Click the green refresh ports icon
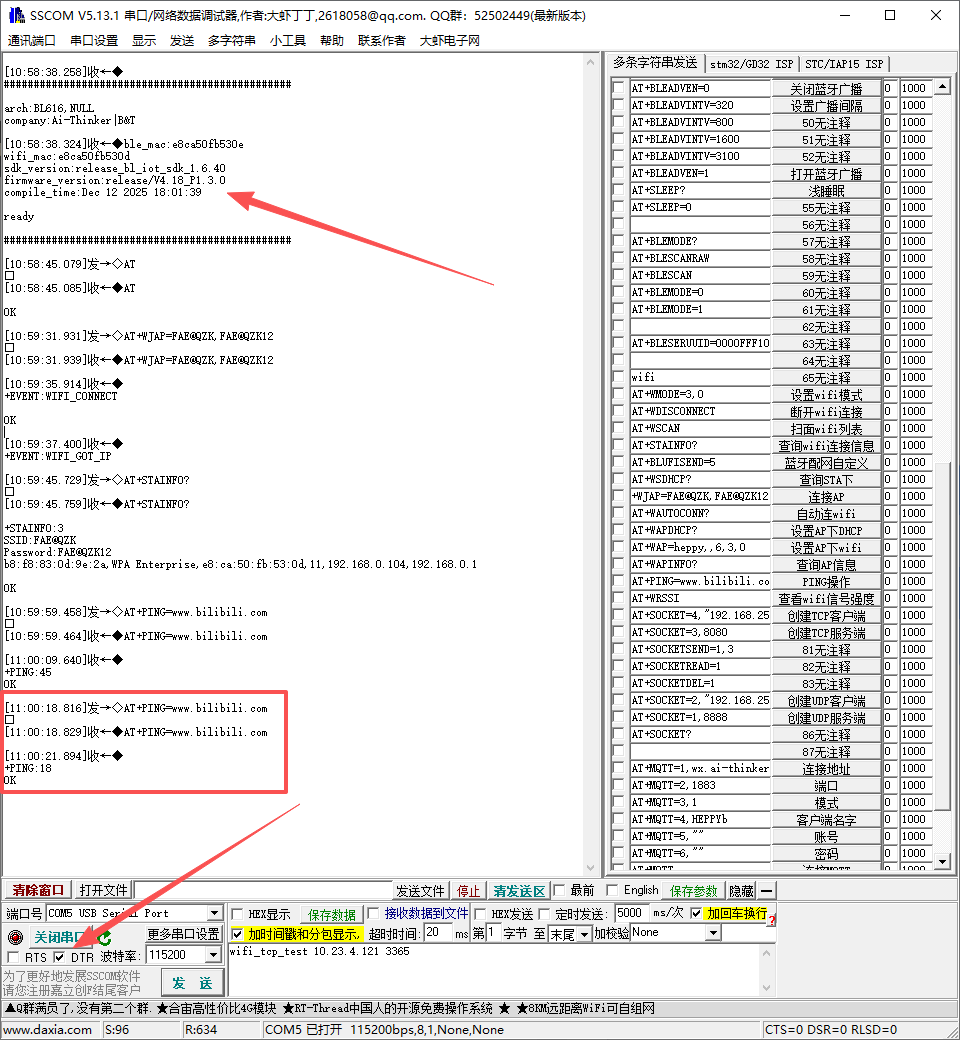Image resolution: width=960 pixels, height=1040 pixels. tap(105, 937)
